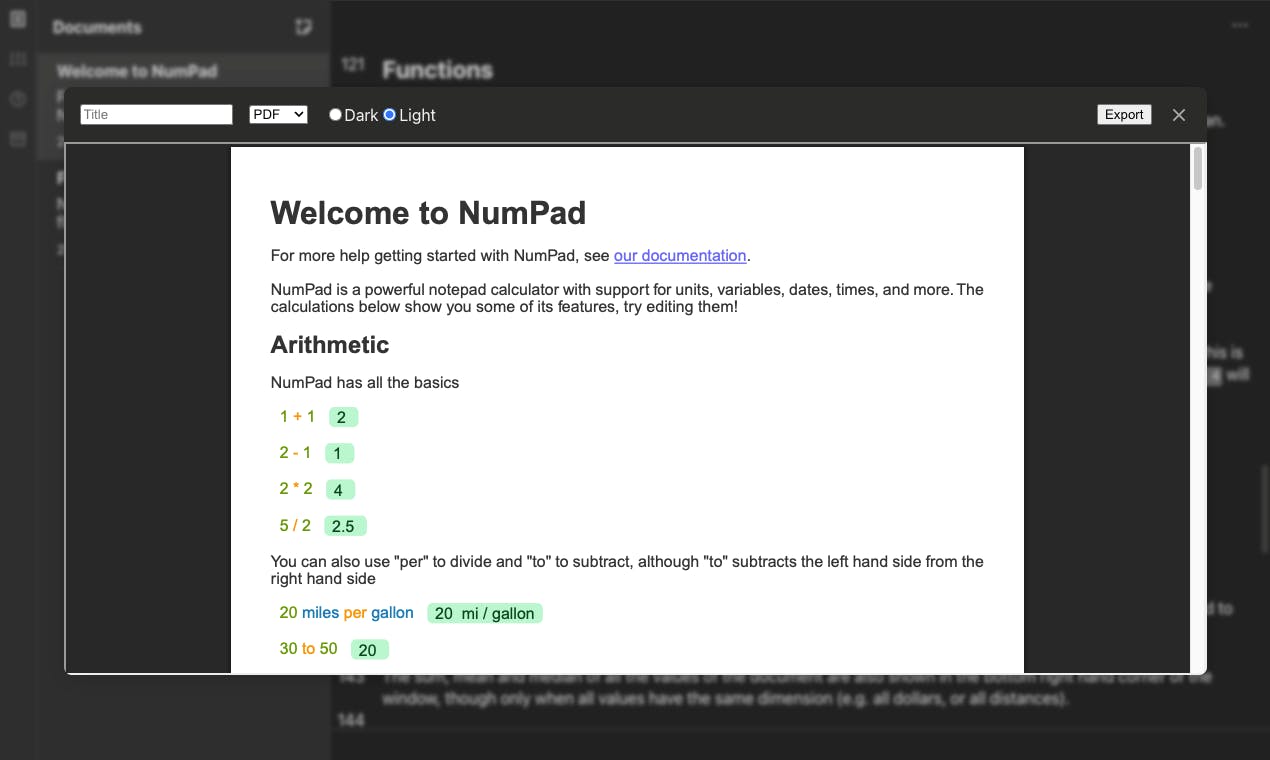Click the '2 * 2' expression
This screenshot has height=760, width=1270.
pyautogui.click(x=296, y=489)
